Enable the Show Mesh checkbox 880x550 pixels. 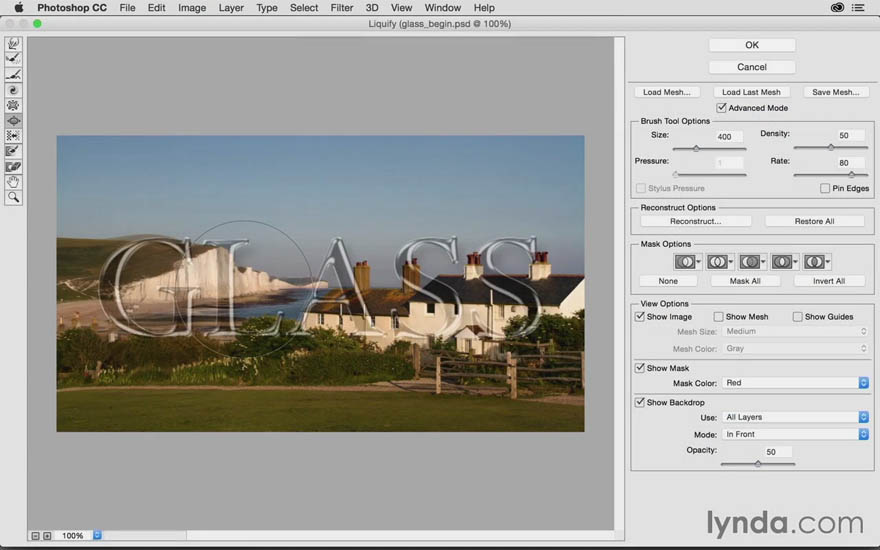[x=718, y=317]
